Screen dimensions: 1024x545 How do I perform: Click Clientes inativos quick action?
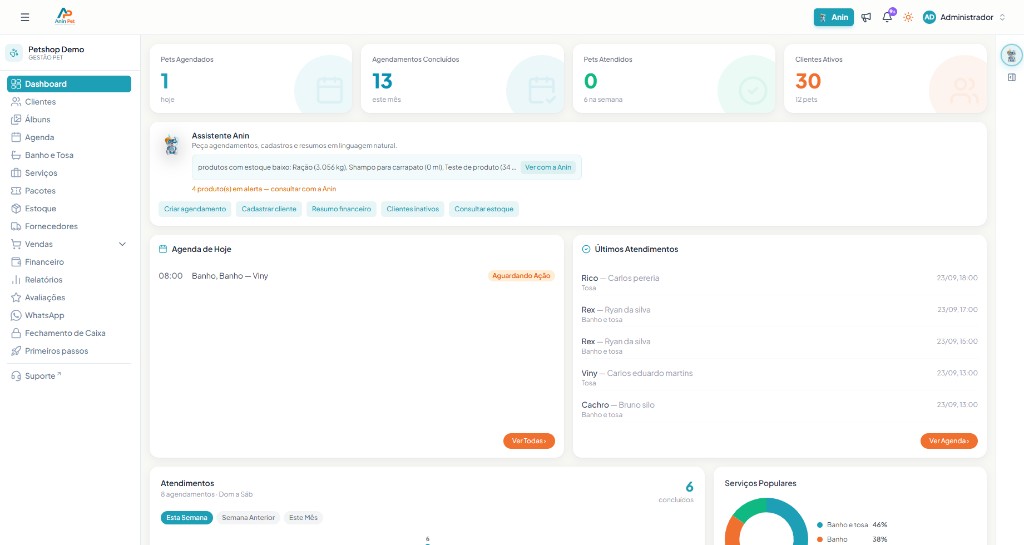point(413,209)
